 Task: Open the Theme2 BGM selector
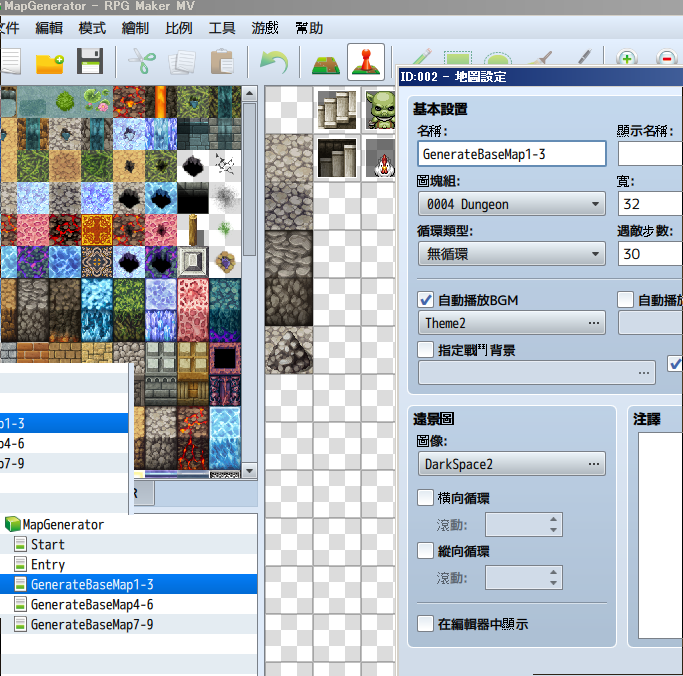[511, 323]
